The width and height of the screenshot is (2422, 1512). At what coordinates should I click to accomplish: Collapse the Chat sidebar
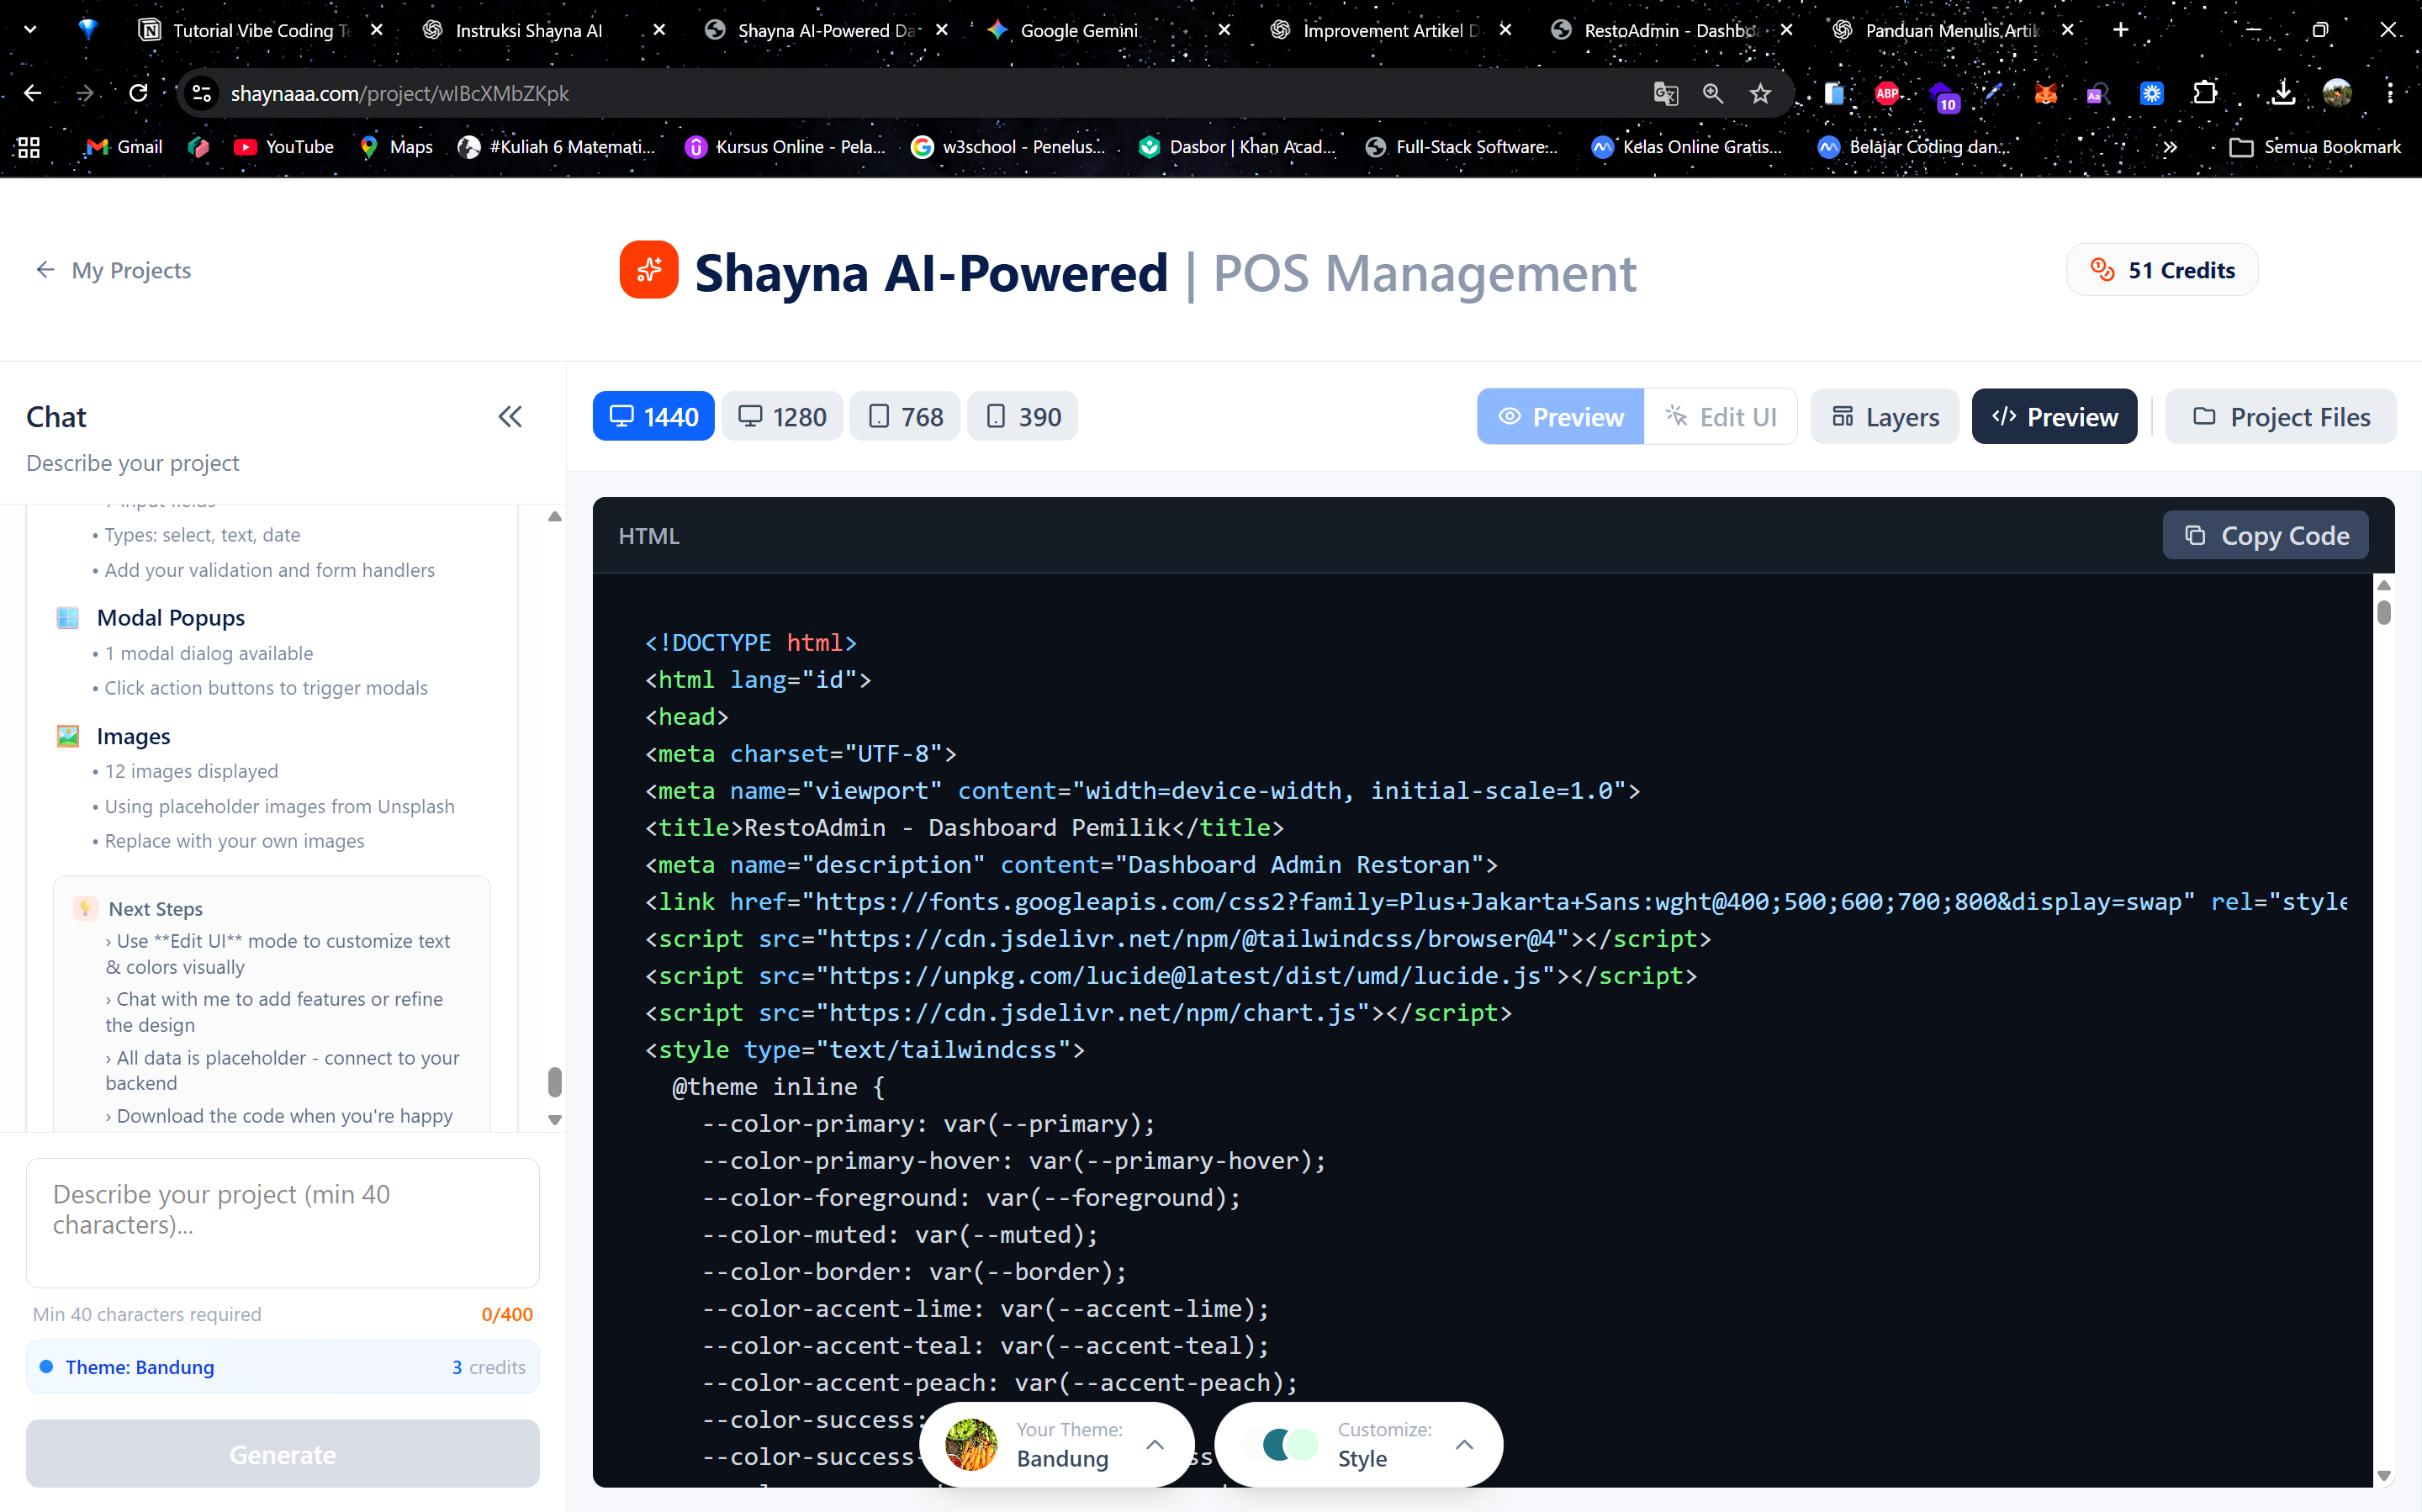tap(510, 416)
